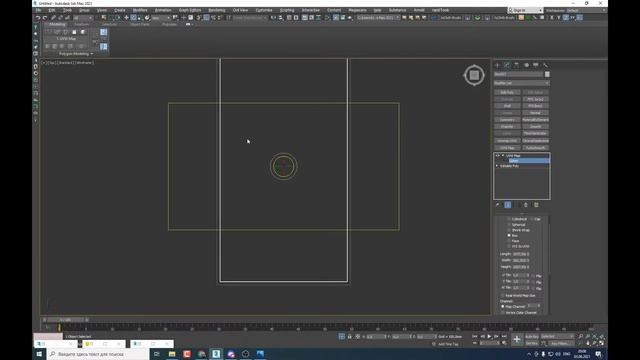640x360 pixels.
Task: Expand Editable Poly in modifier stack
Action: pos(497,166)
